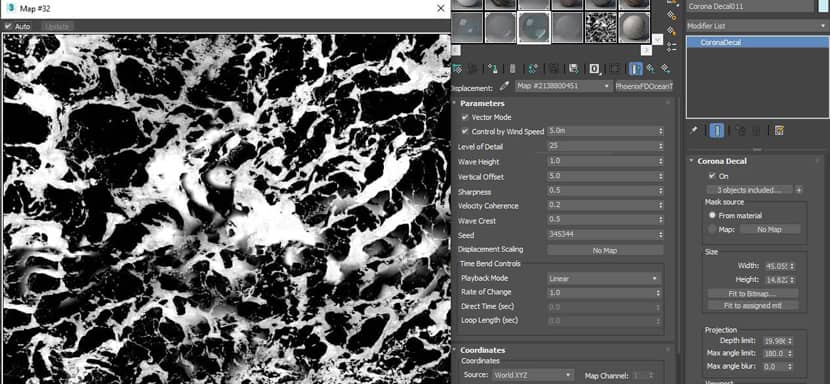Toggle Show Shaded Material in Viewport icon
This screenshot has height=384, width=830.
point(614,69)
